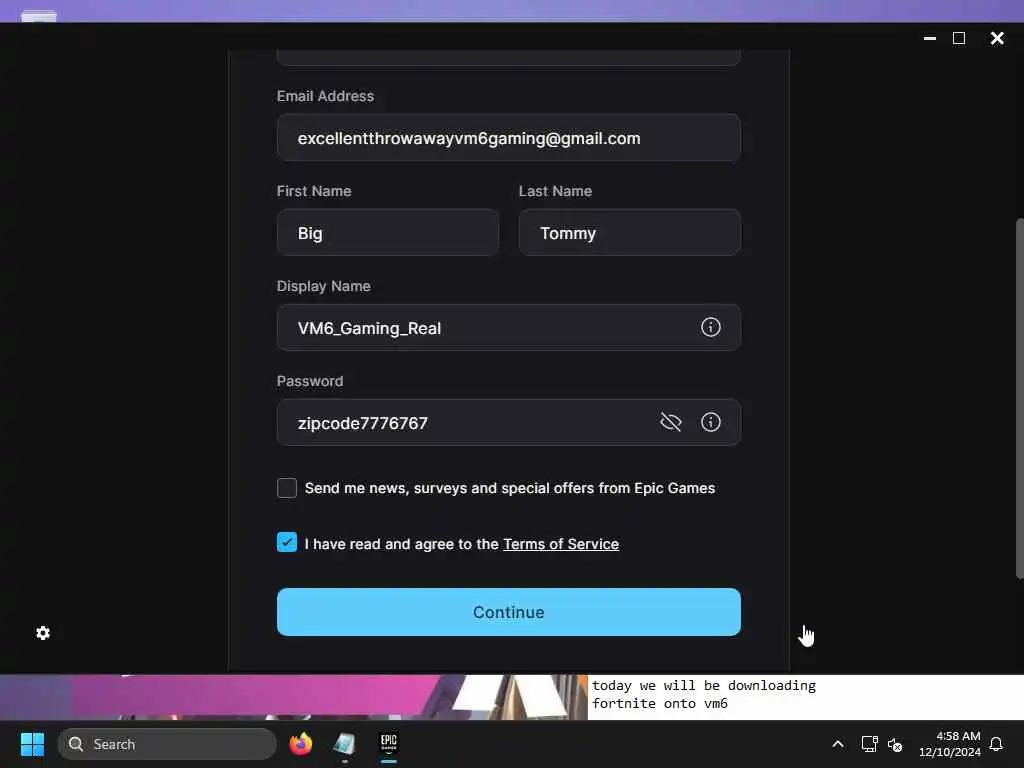This screenshot has width=1024, height=768.
Task: Click the muted volume tray icon
Action: pos(895,744)
